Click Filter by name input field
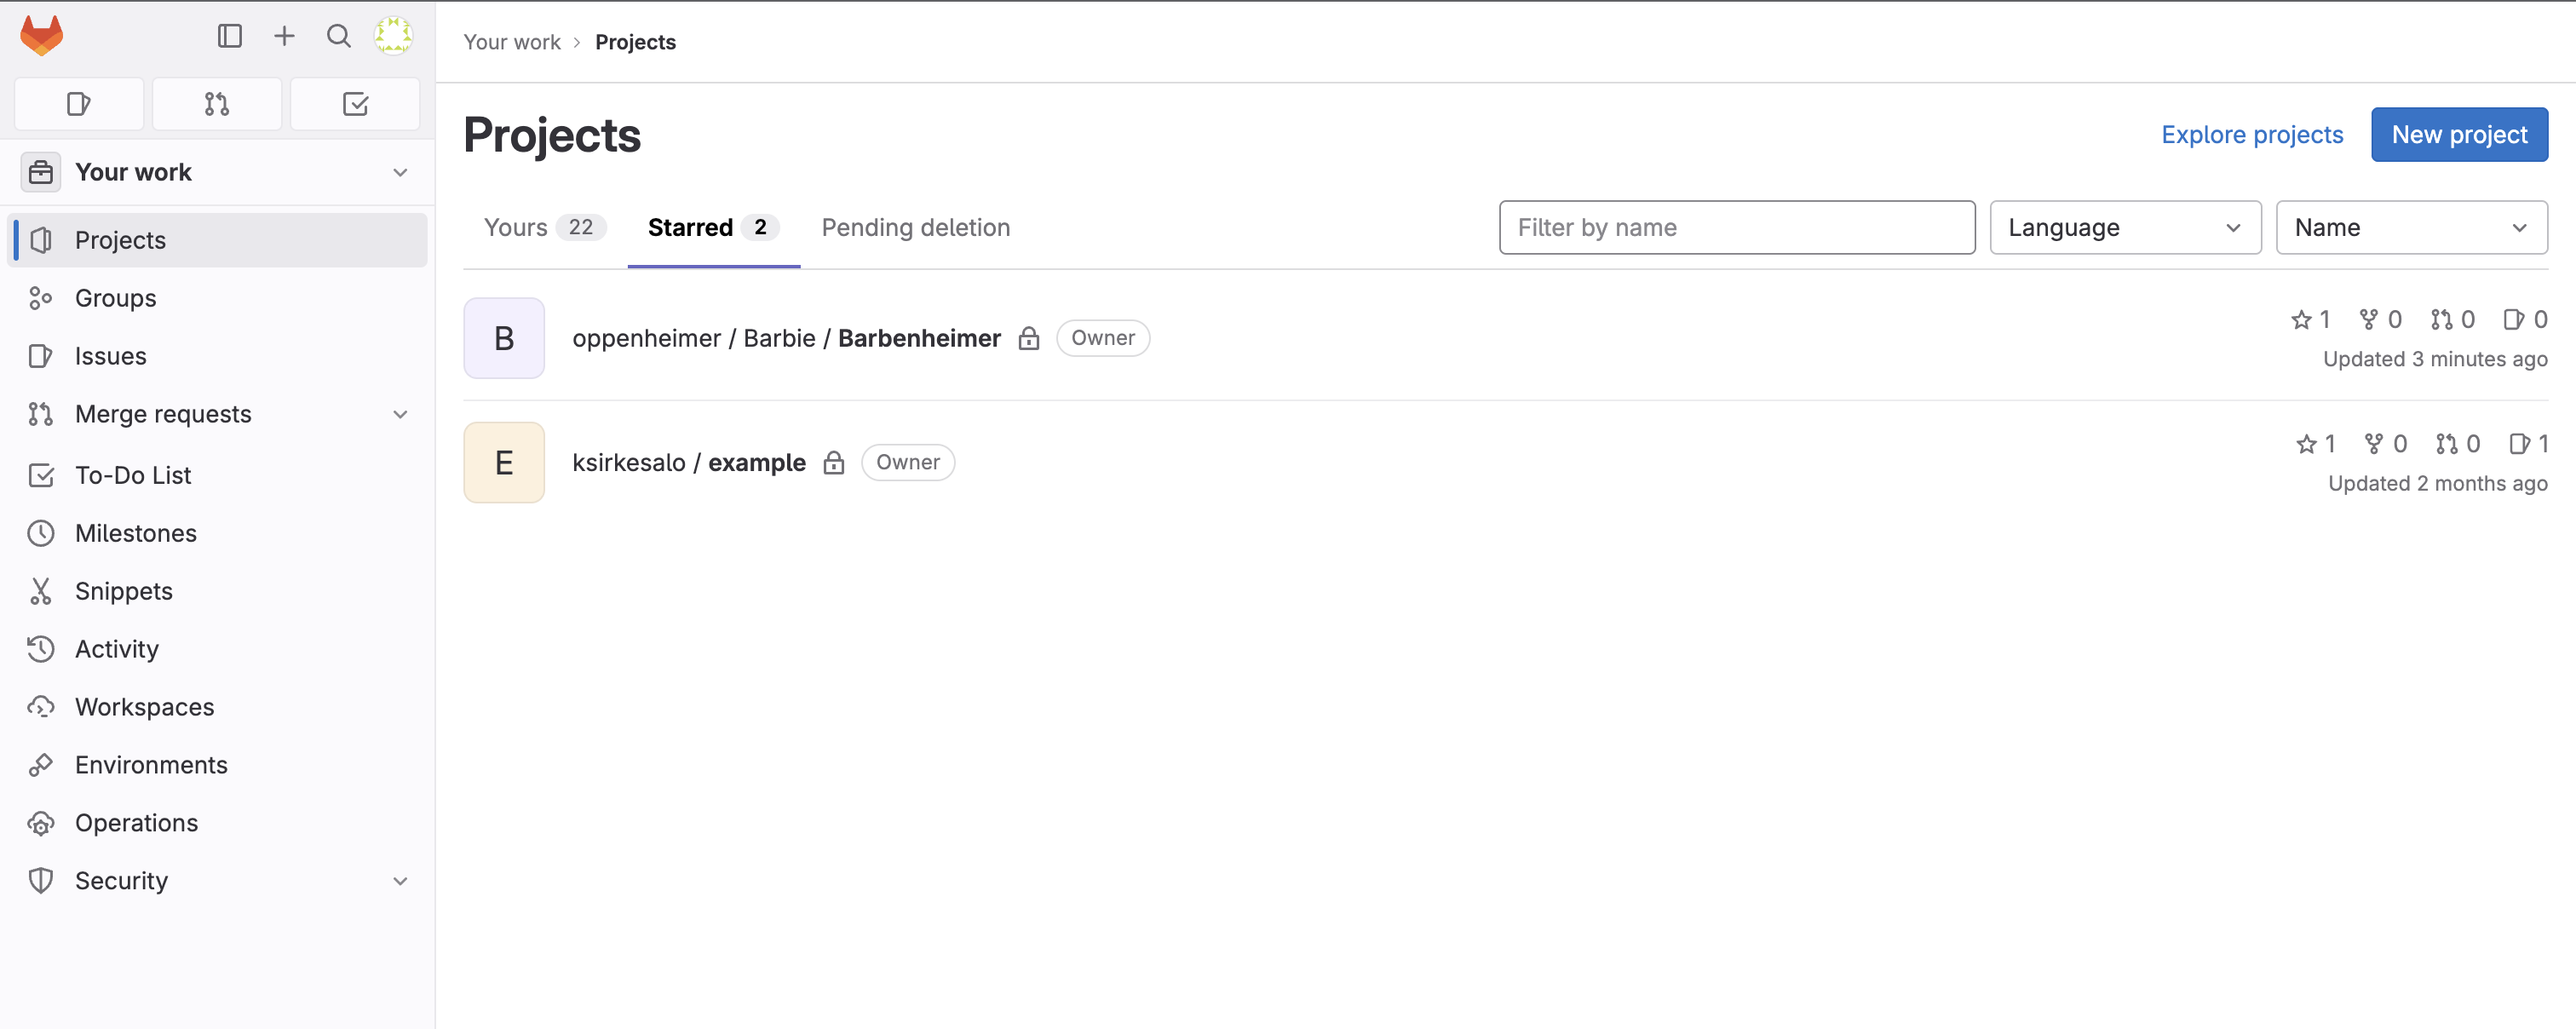Image resolution: width=2576 pixels, height=1029 pixels. [1736, 227]
